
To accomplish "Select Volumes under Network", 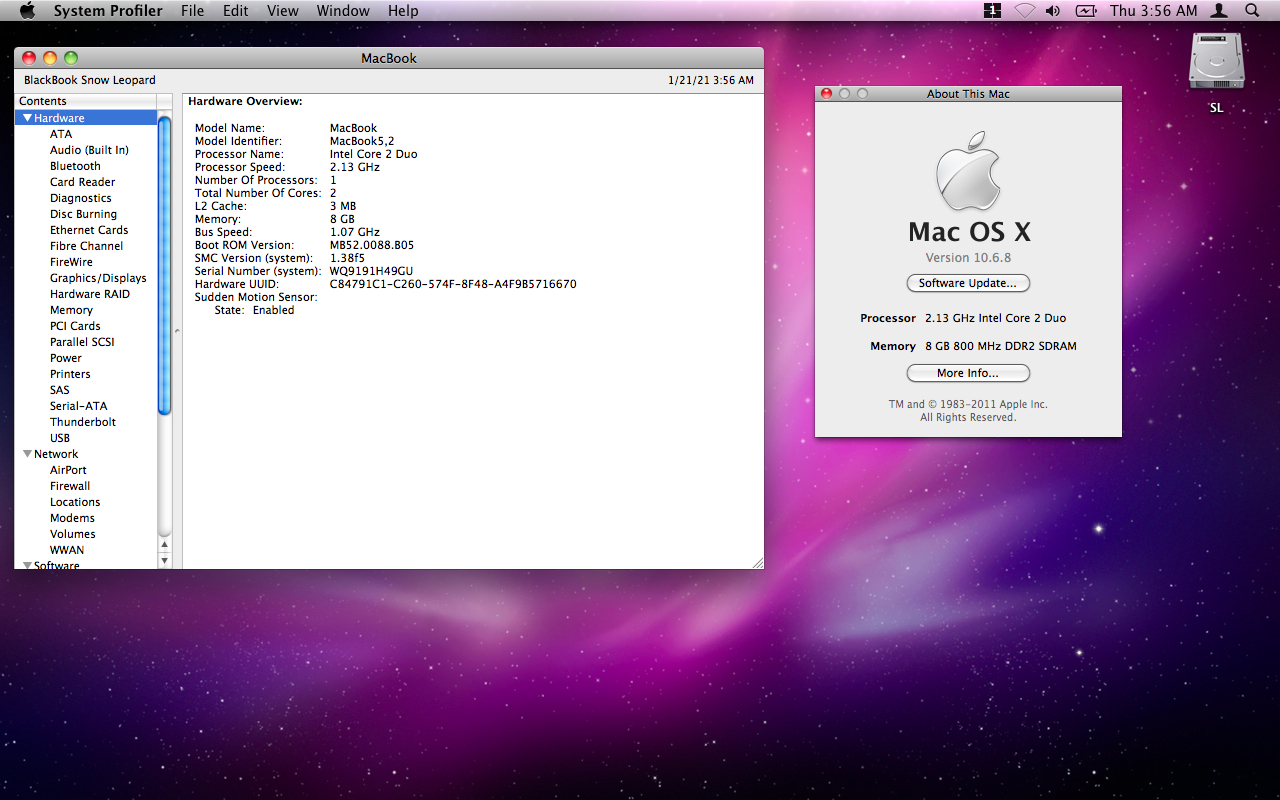I will pos(73,534).
